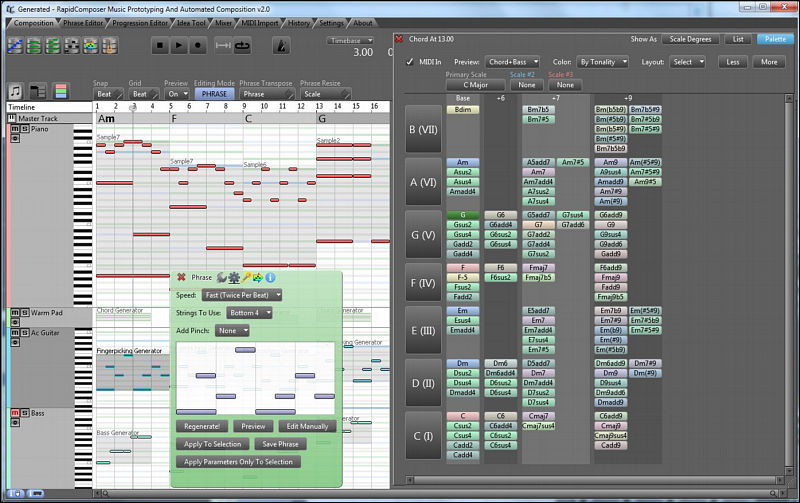Open the Strings To Use dropdown

249,313
